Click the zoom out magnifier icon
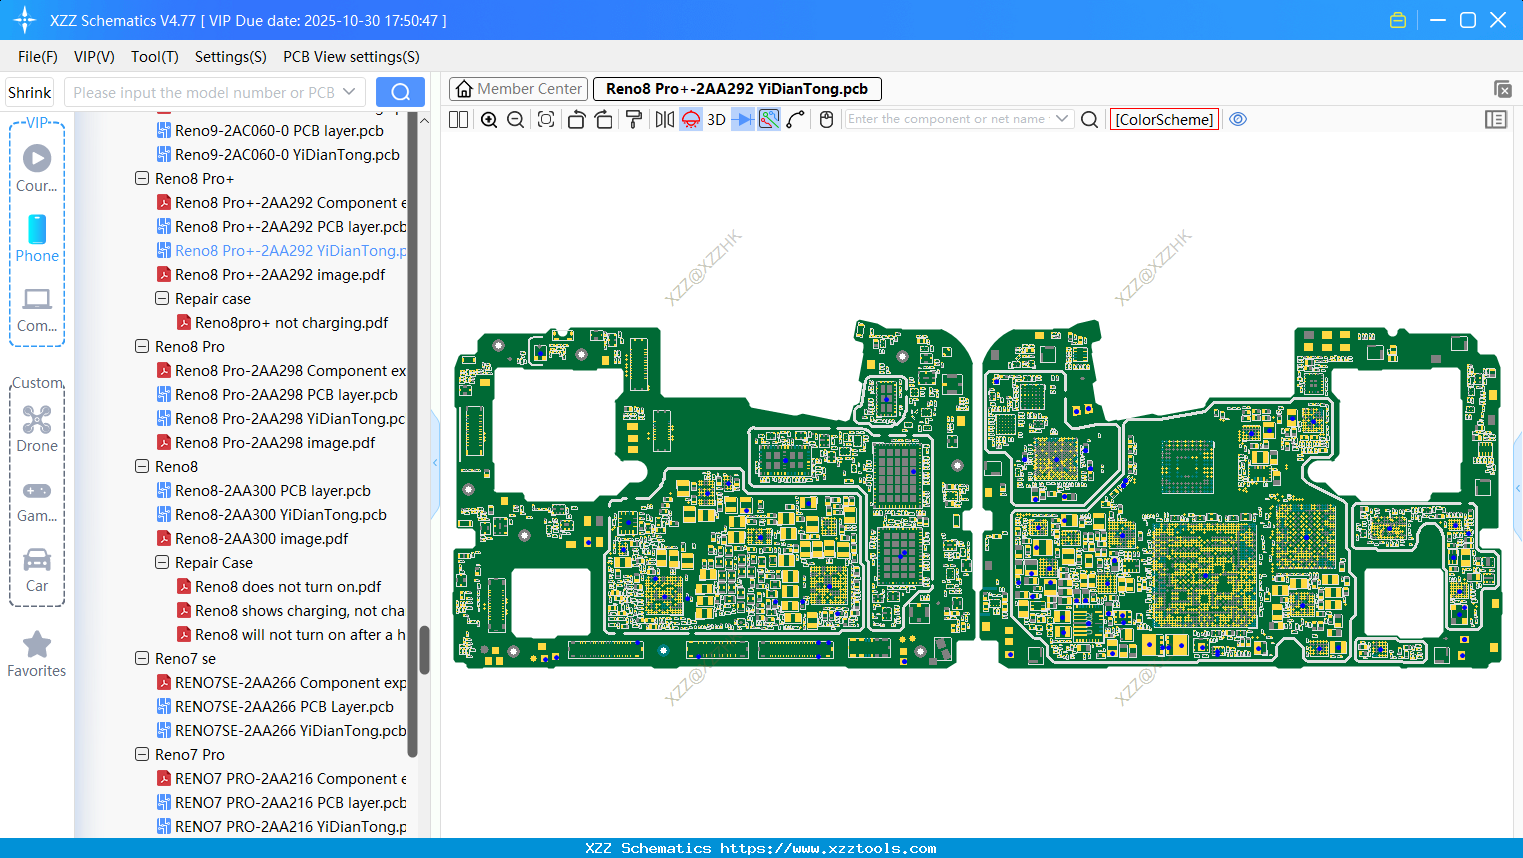This screenshot has height=858, width=1523. [x=516, y=120]
